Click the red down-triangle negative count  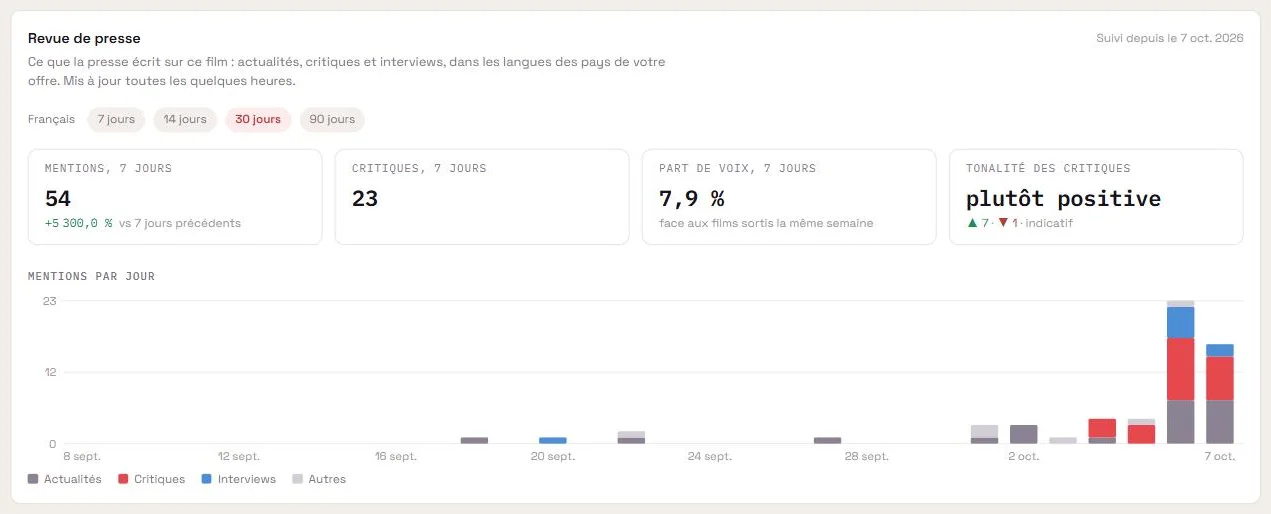[1008, 223]
